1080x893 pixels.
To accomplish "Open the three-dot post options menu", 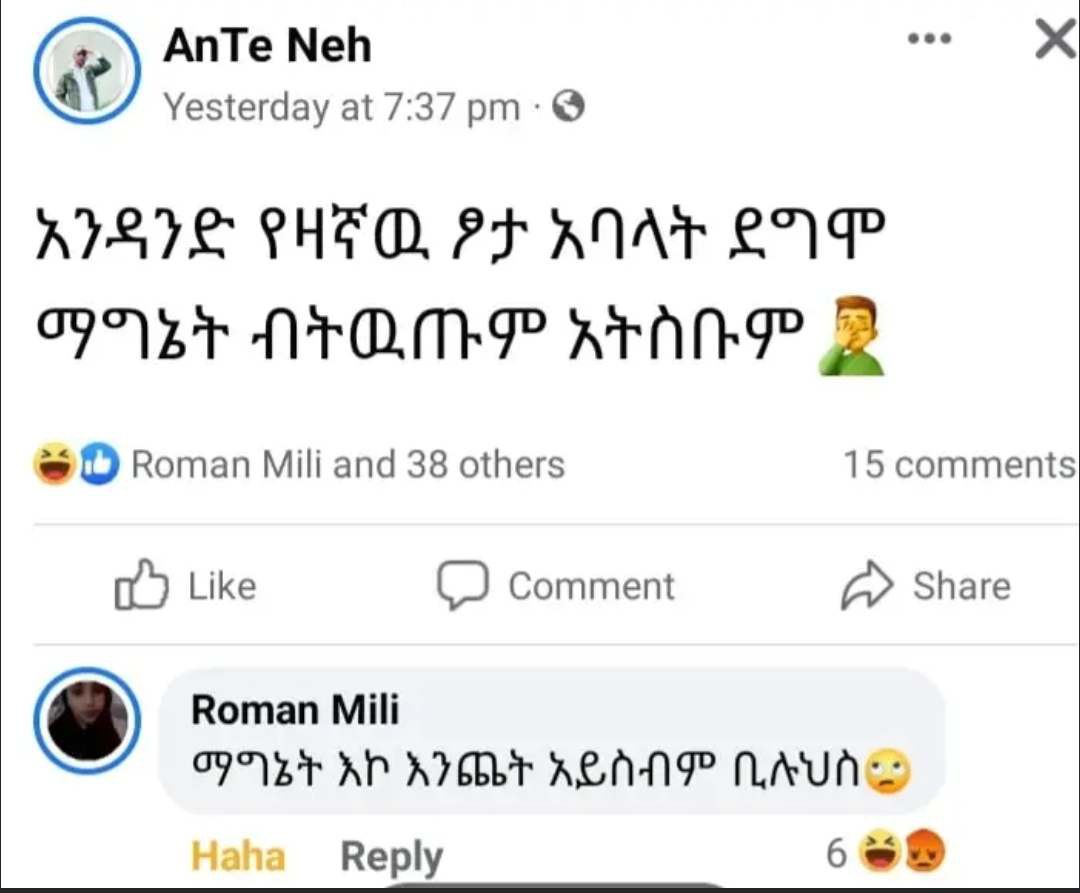I will tap(929, 38).
